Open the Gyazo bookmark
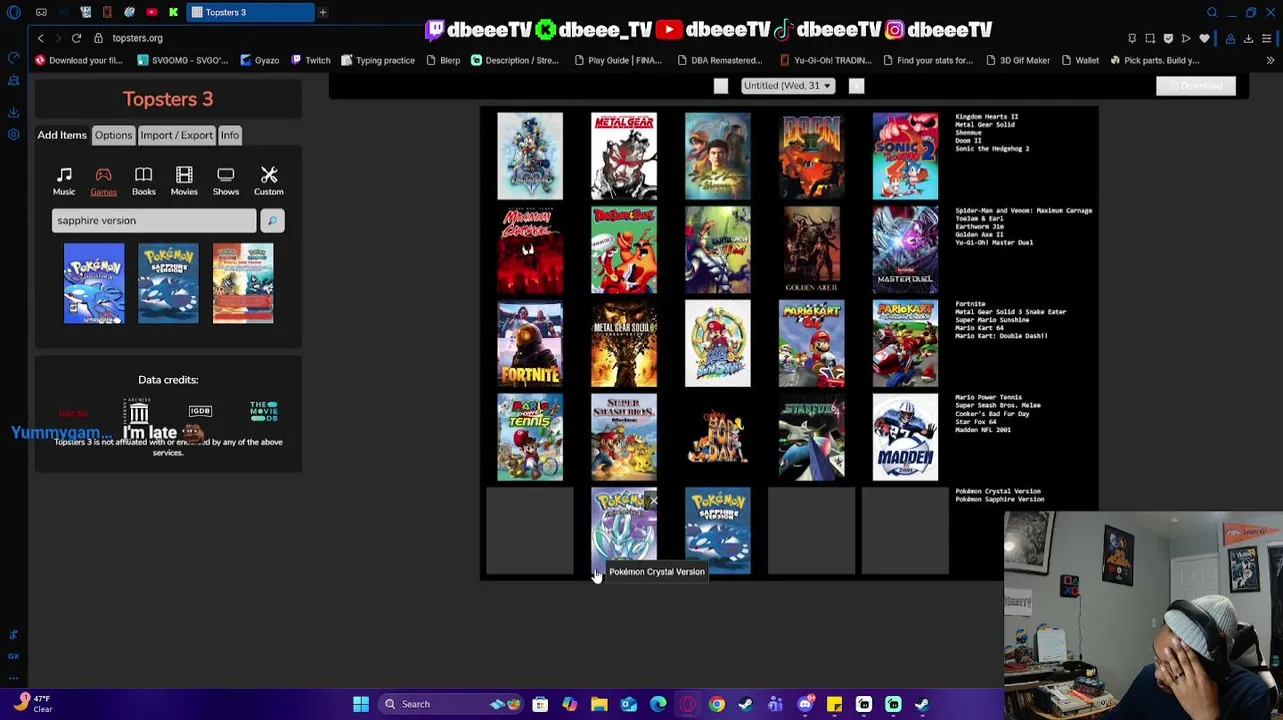The image size is (1283, 720). click(260, 60)
